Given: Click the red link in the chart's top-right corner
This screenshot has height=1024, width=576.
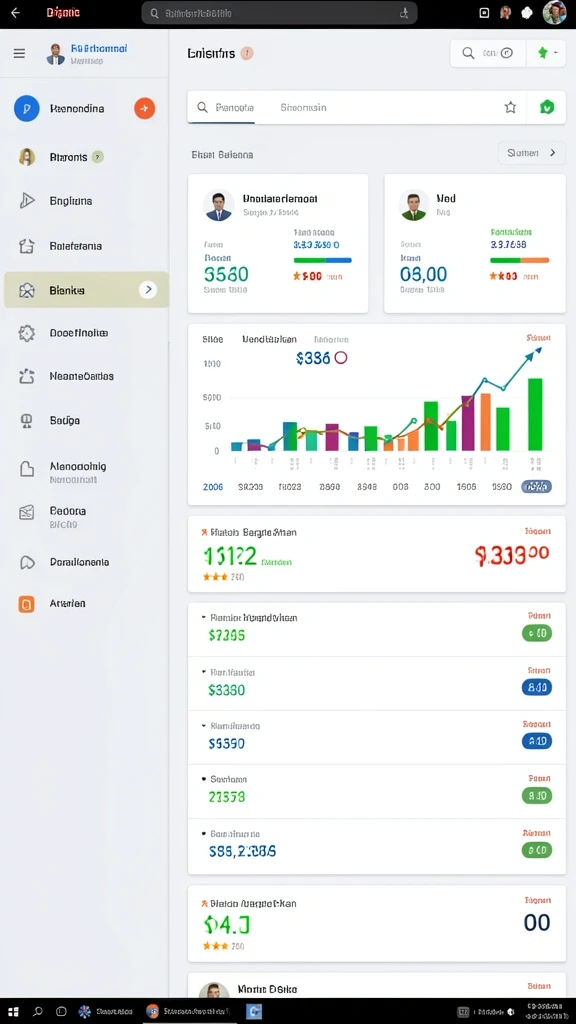Looking at the screenshot, I should 538,338.
